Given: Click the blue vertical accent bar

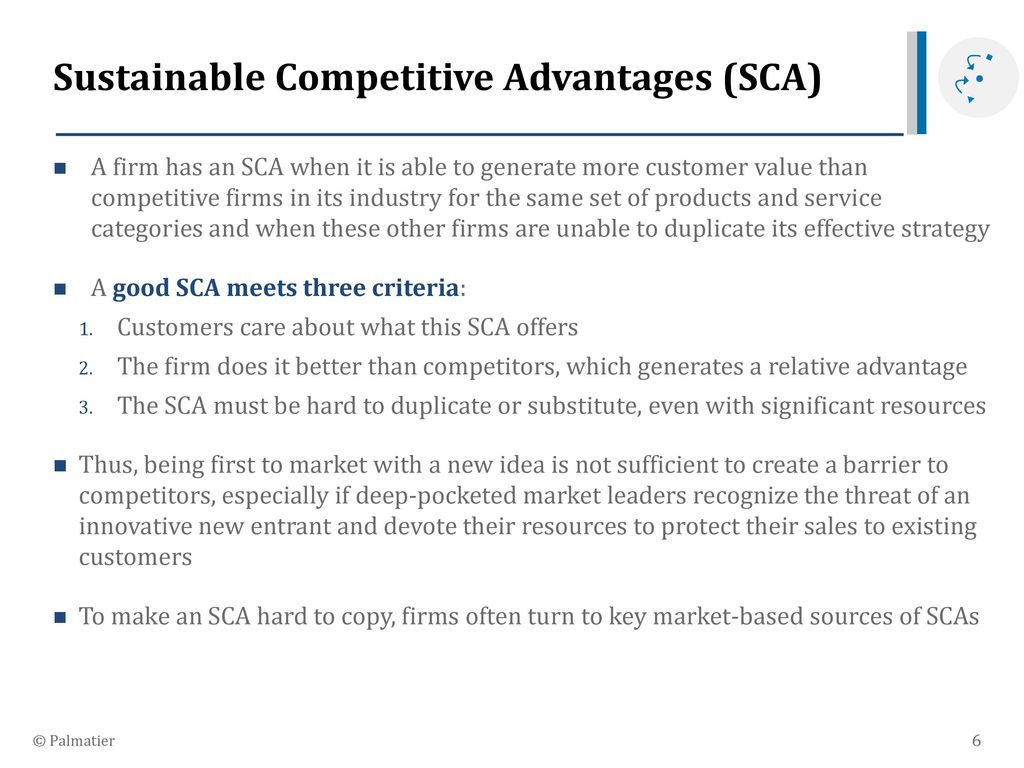Looking at the screenshot, I should point(921,82).
